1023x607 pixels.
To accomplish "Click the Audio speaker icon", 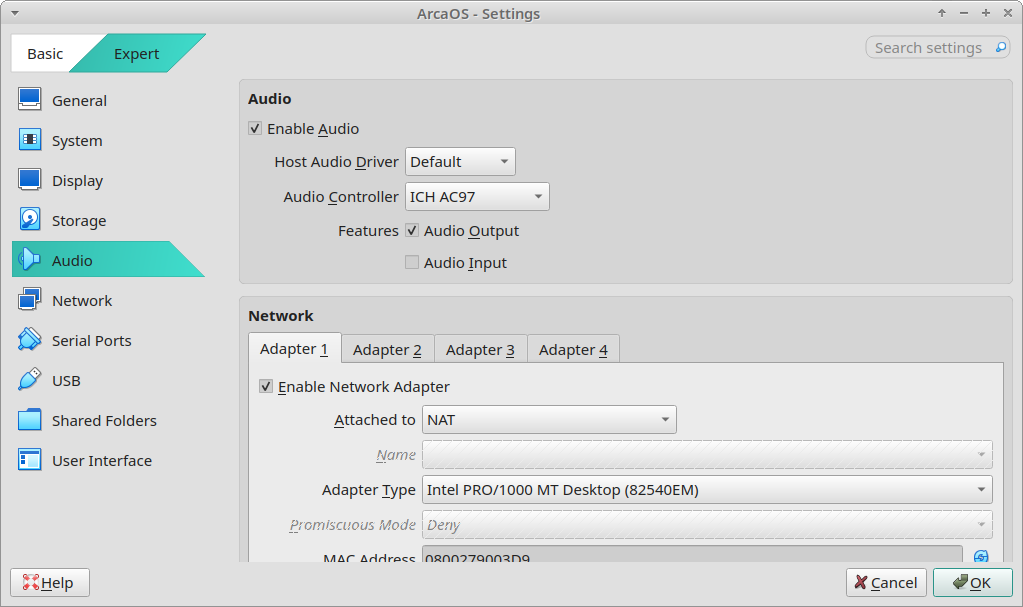I will pyautogui.click(x=29, y=260).
